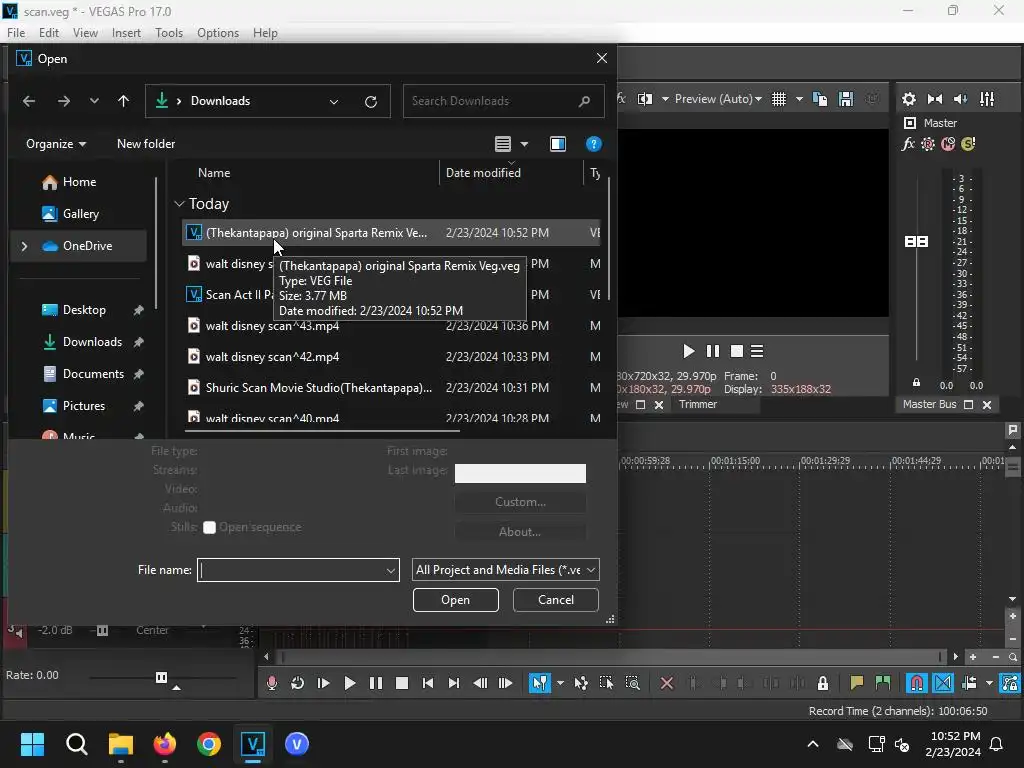
Task: Click New folder in the Open dialog
Action: coord(146,144)
